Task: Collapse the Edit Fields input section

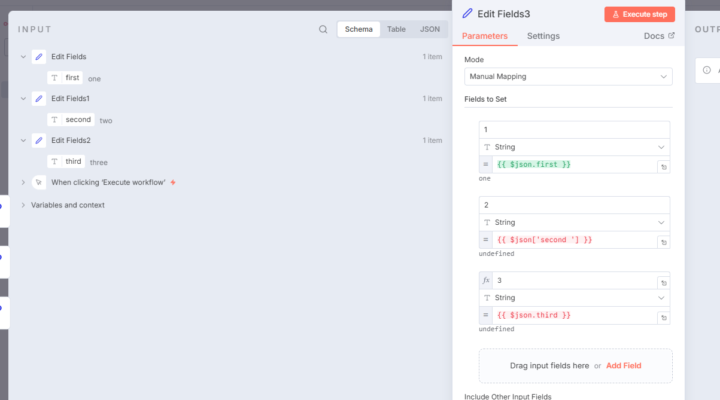Action: click(x=23, y=57)
